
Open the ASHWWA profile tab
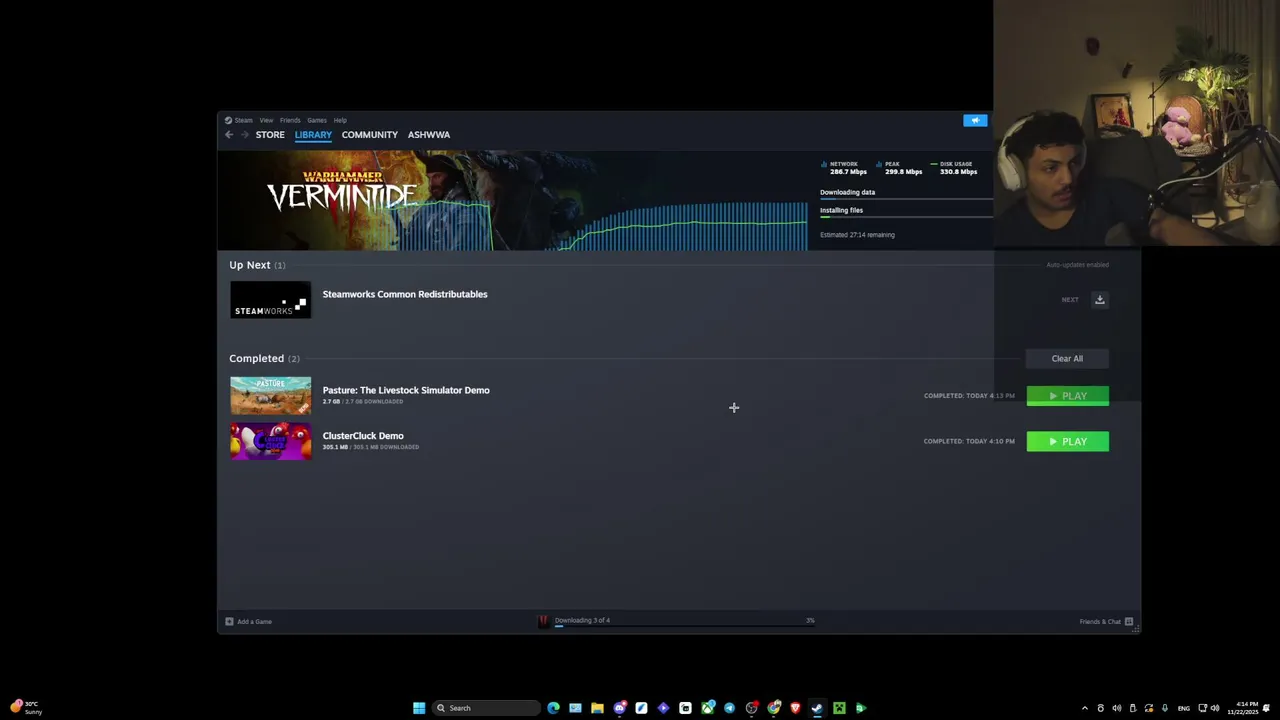(x=428, y=135)
